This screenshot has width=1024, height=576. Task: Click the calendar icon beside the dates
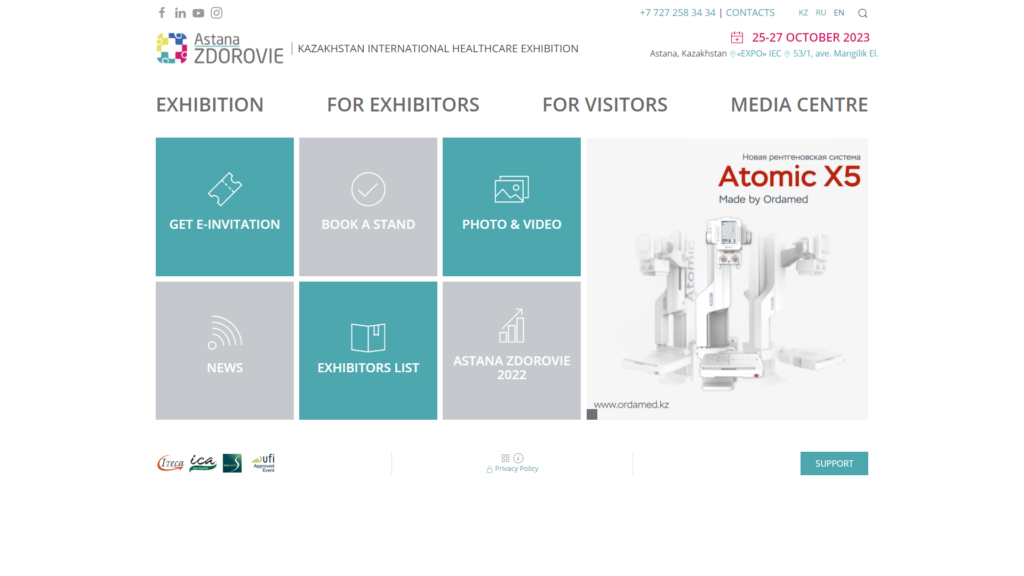pos(737,37)
